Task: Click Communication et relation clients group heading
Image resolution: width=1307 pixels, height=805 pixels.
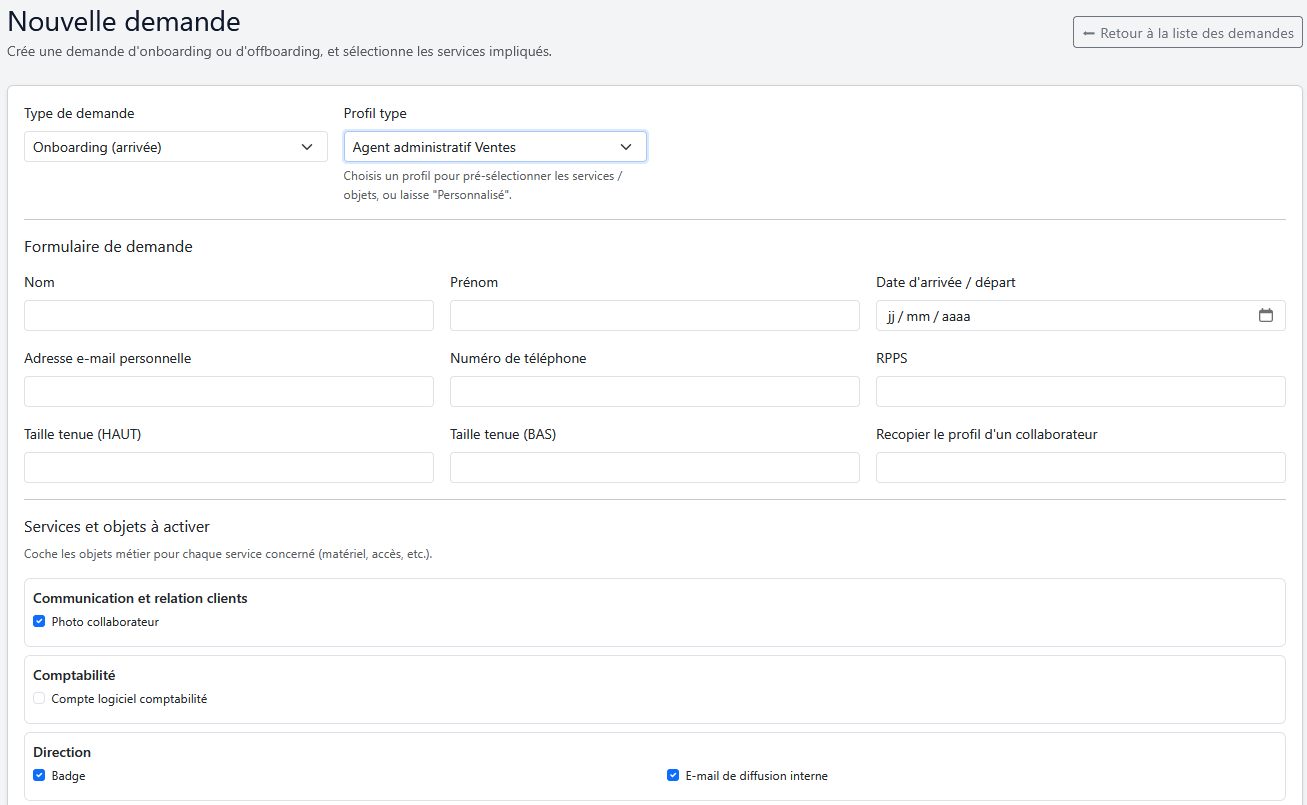Action: click(x=140, y=598)
